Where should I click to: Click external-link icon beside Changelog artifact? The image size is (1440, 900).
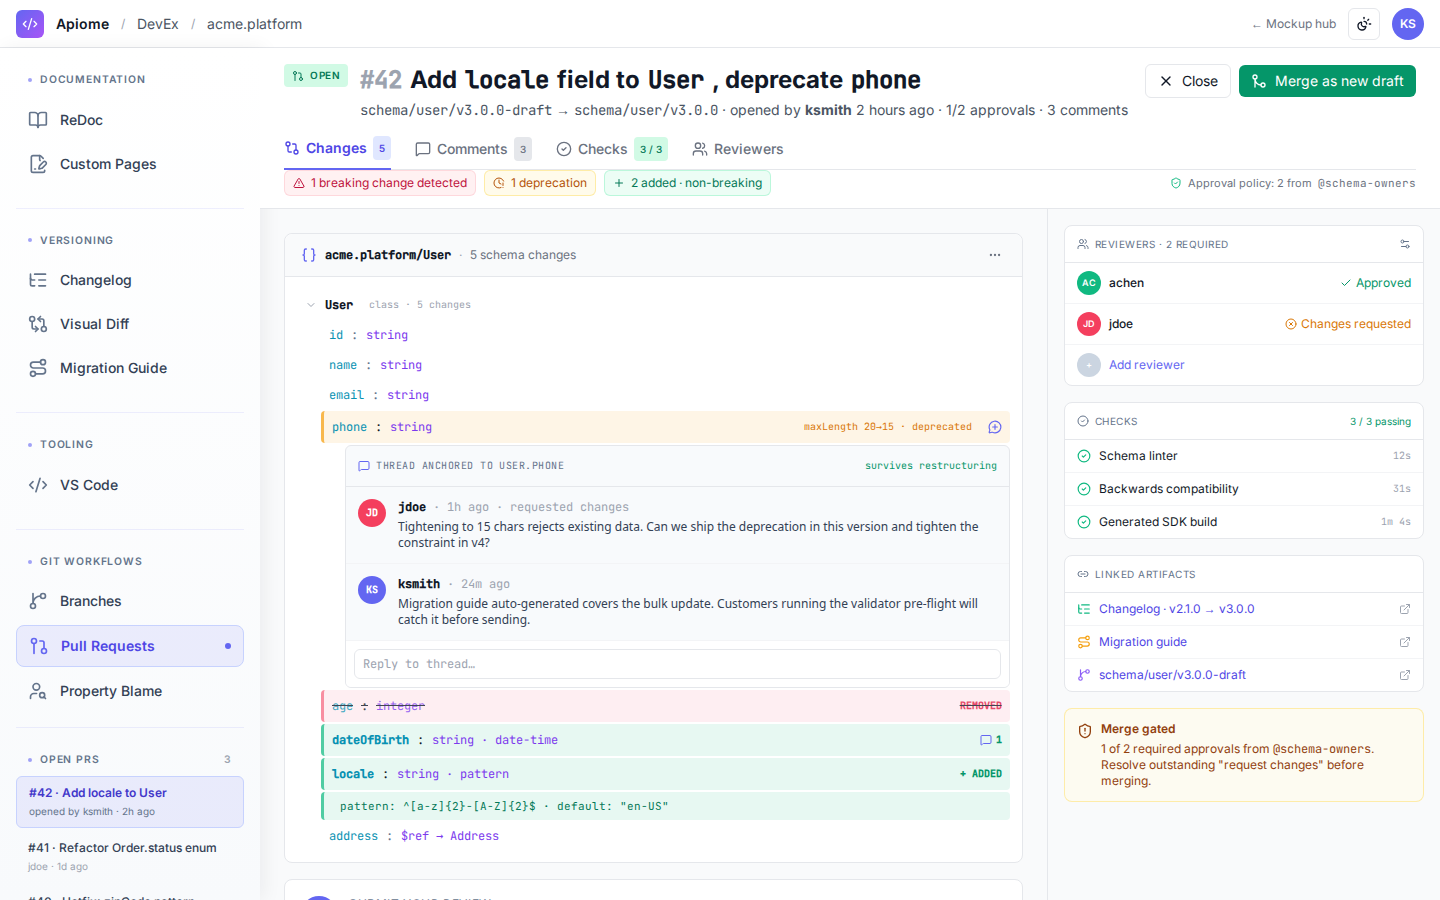point(1405,609)
